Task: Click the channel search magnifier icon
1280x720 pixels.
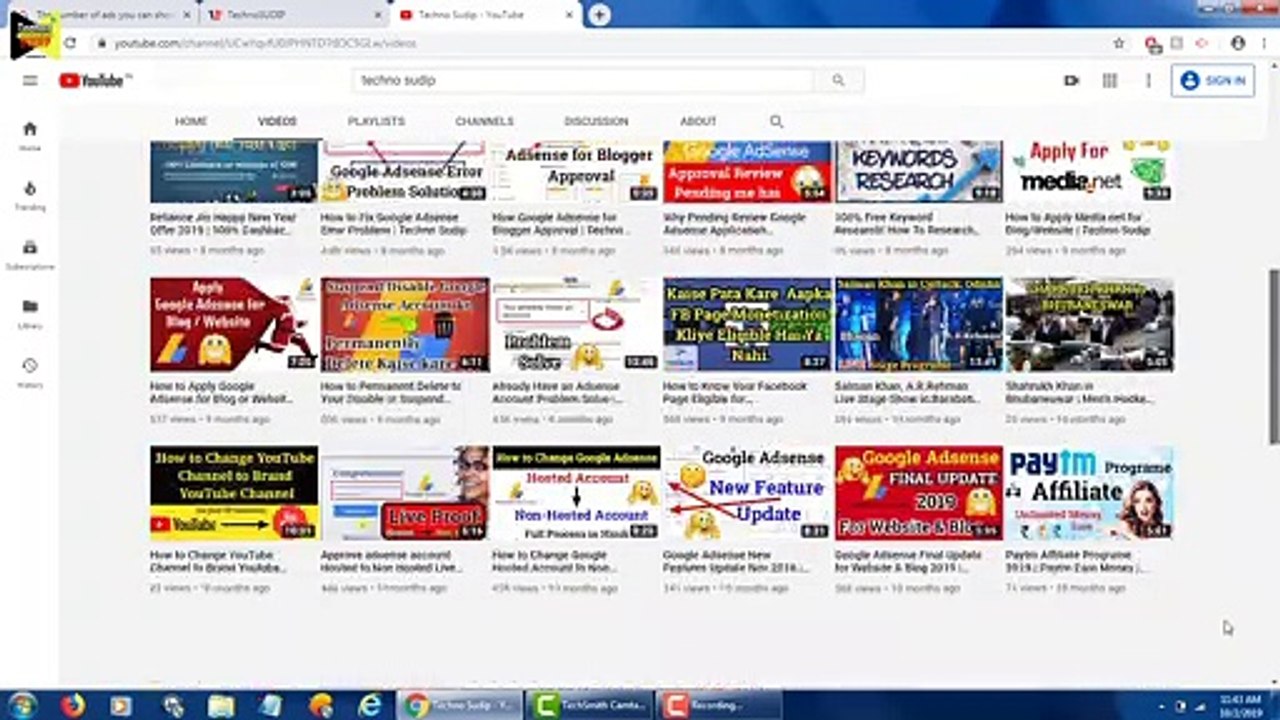Action: (776, 121)
